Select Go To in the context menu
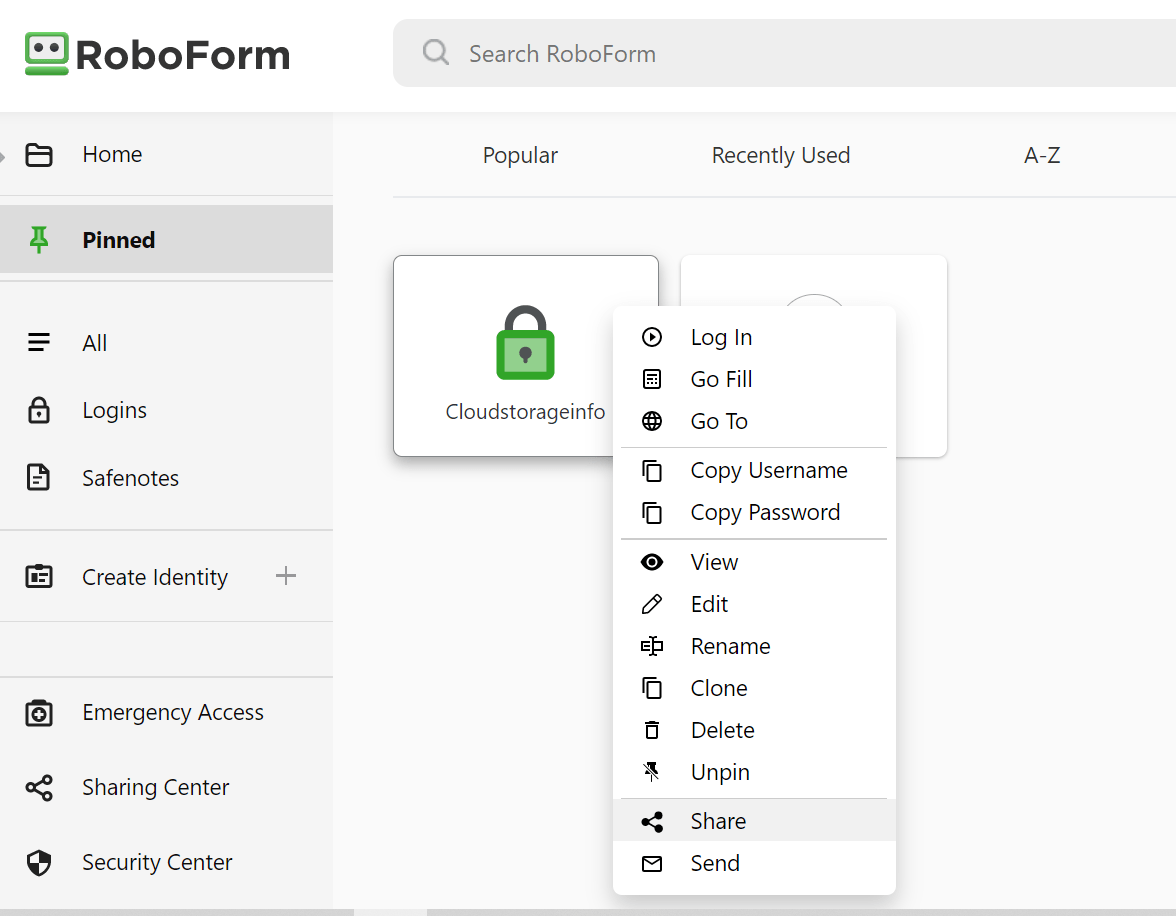 [718, 421]
